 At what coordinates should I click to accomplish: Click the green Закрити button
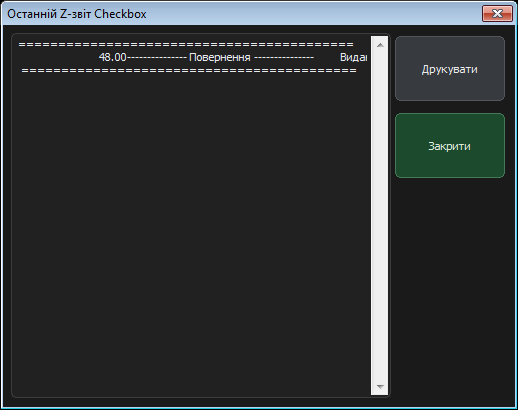[x=450, y=146]
